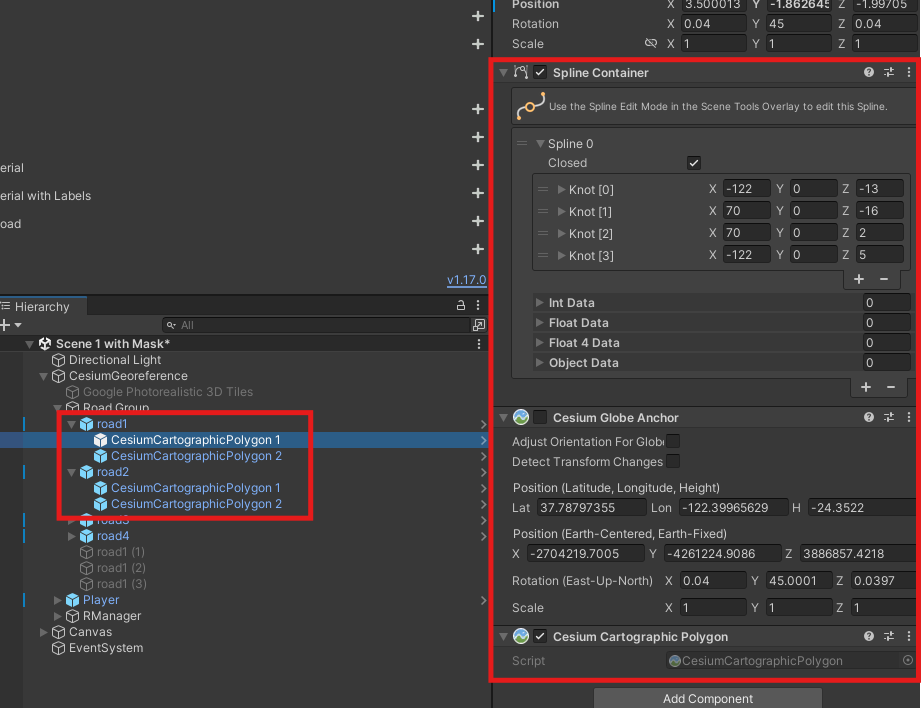Click the Cesium Cartographic Polygon component icon
The height and width of the screenshot is (708, 922).
(x=521, y=636)
